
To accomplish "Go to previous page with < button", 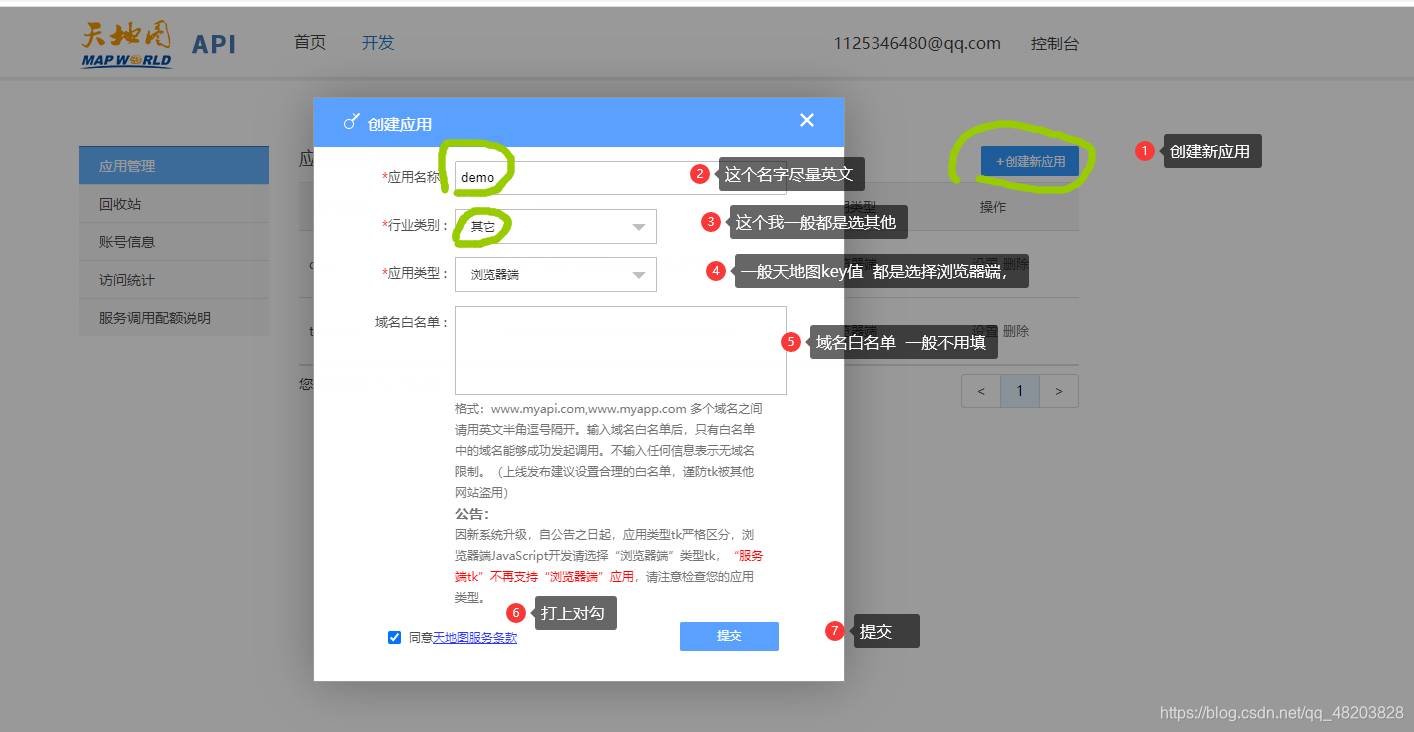I will coord(981,391).
